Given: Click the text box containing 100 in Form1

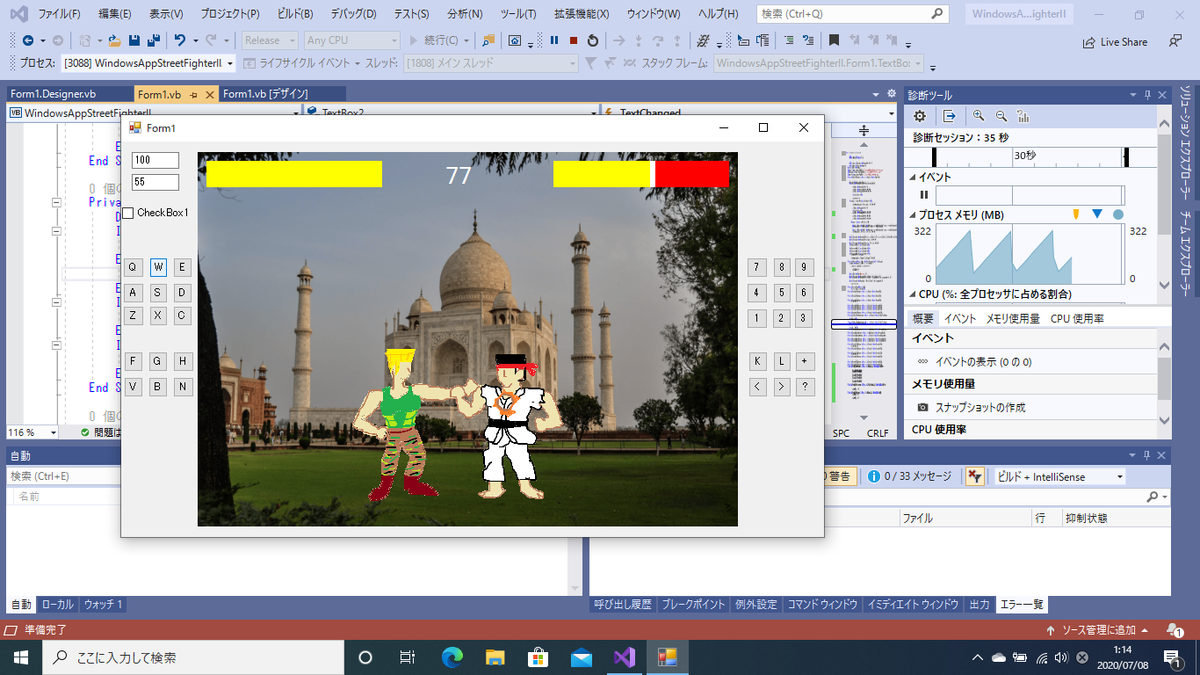Looking at the screenshot, I should (x=155, y=160).
